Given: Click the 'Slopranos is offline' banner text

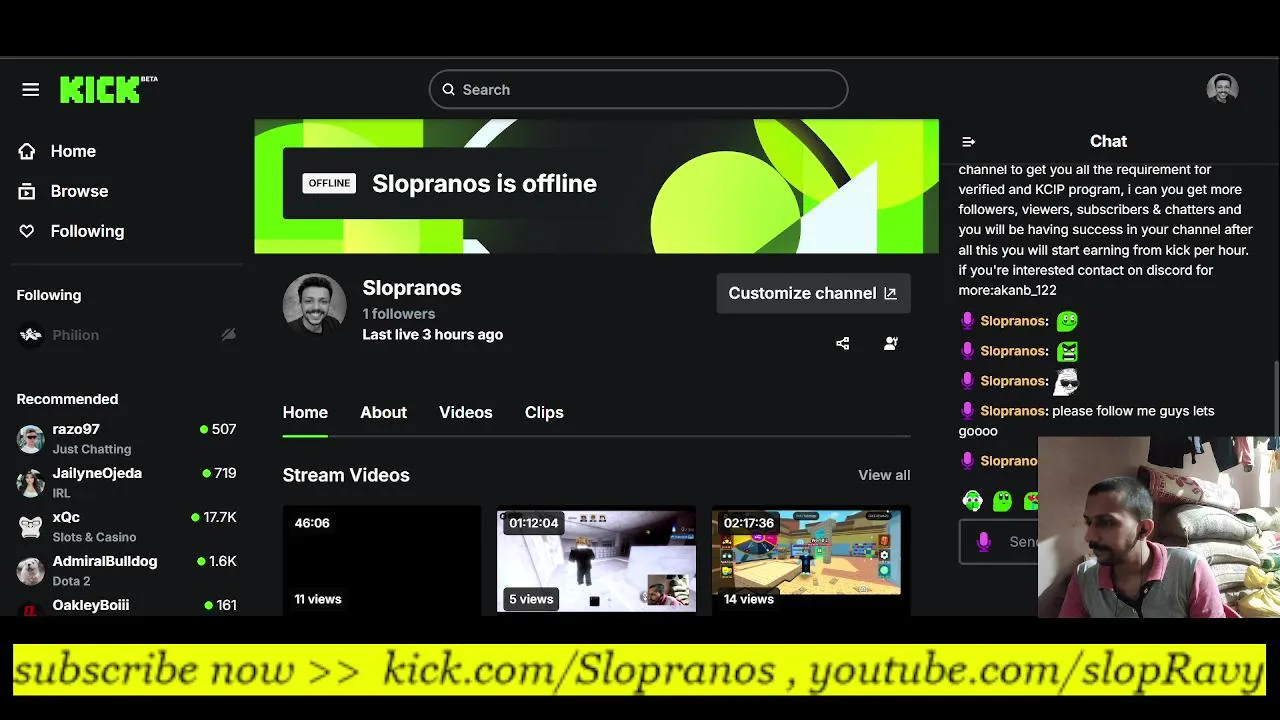Looking at the screenshot, I should [x=484, y=184].
